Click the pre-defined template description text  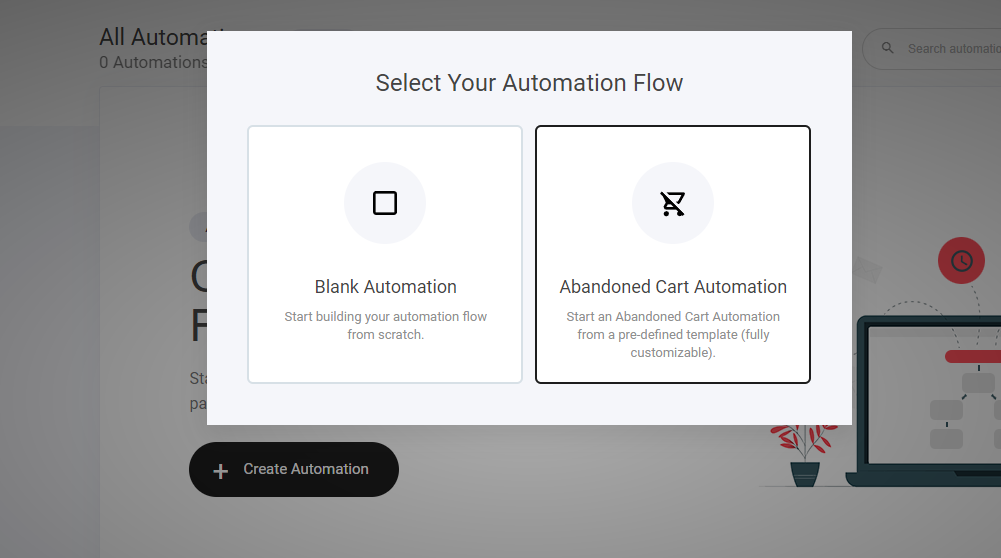[673, 334]
